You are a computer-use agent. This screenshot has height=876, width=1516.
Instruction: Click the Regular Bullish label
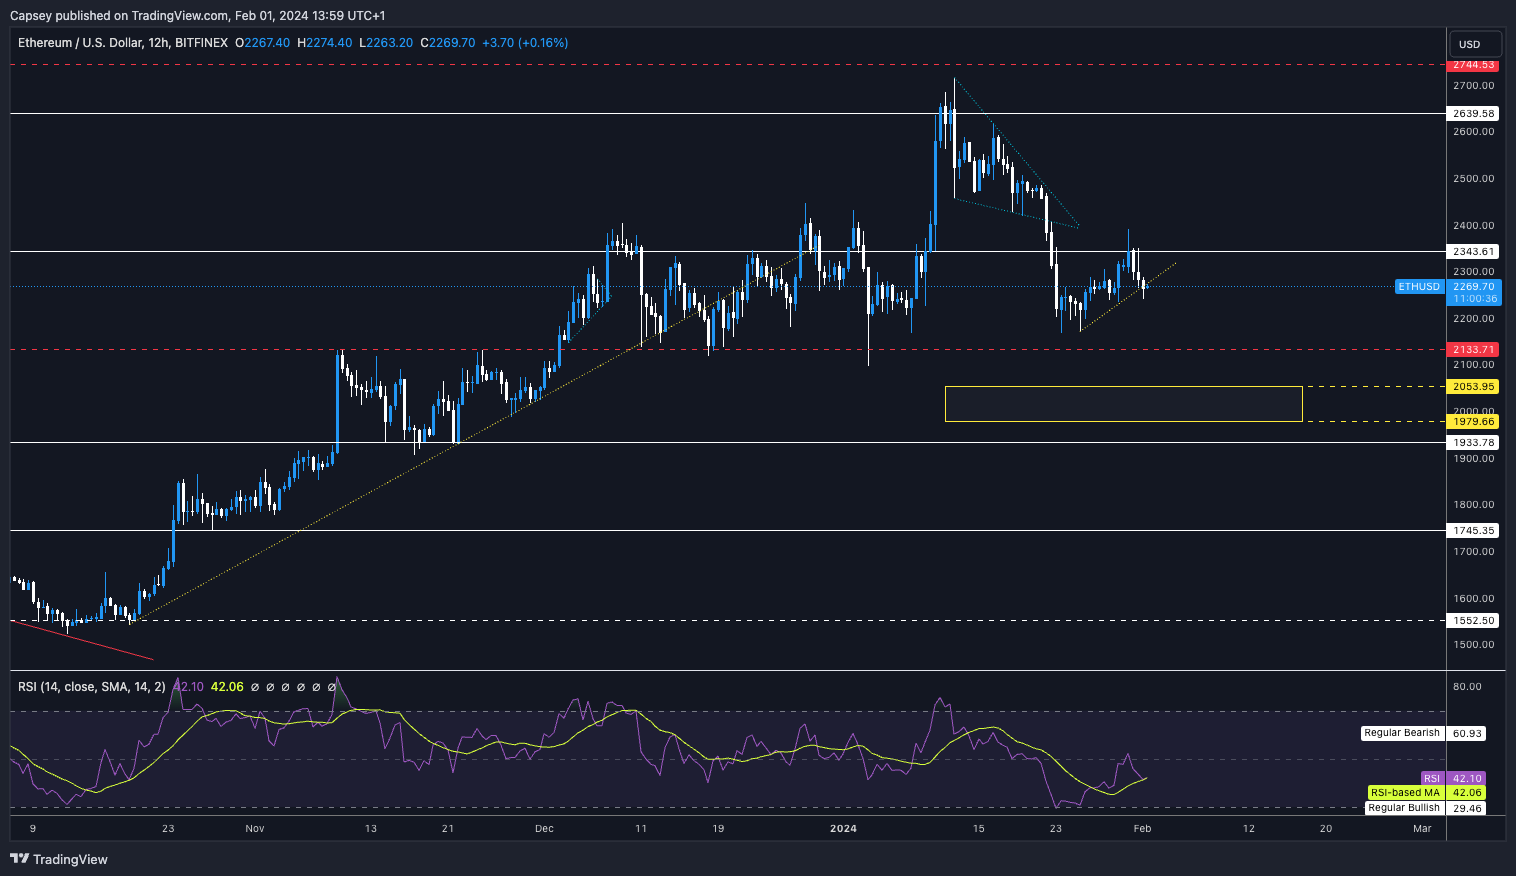coord(1404,808)
